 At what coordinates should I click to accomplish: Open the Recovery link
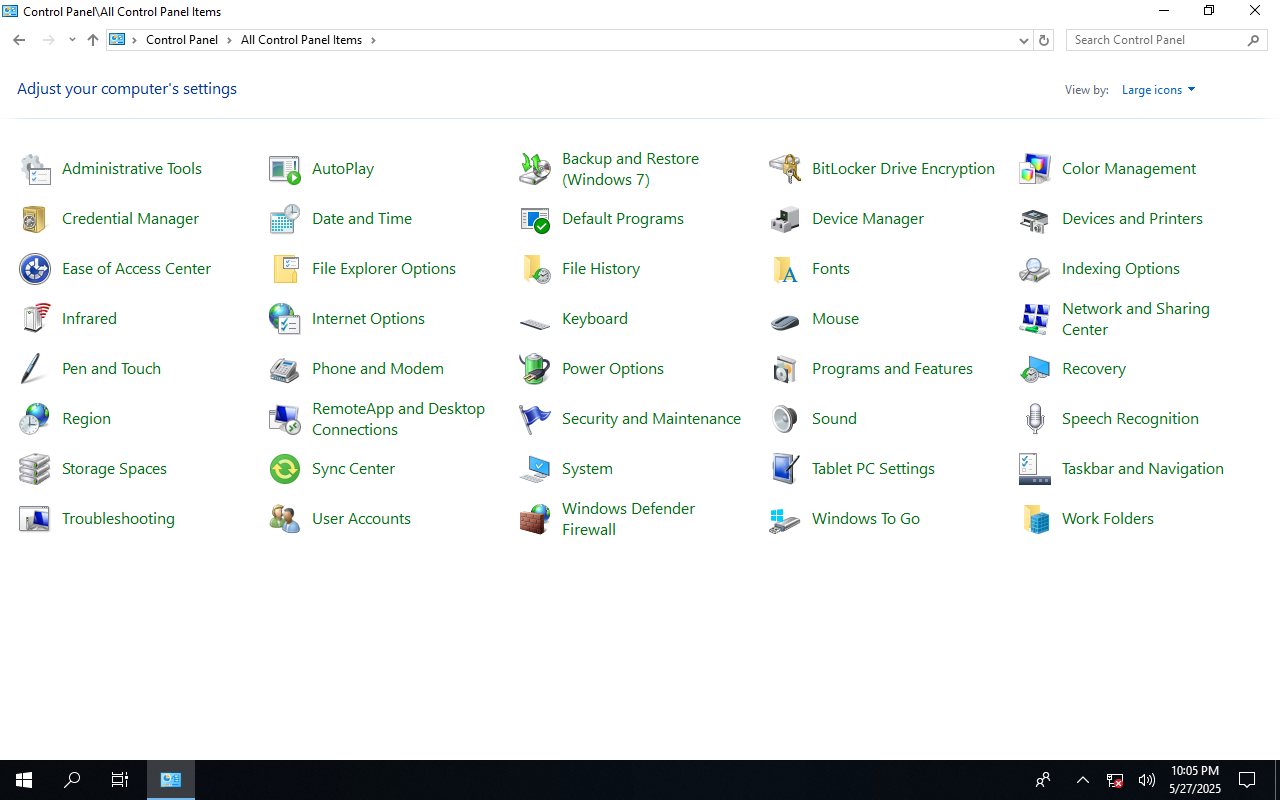1094,369
